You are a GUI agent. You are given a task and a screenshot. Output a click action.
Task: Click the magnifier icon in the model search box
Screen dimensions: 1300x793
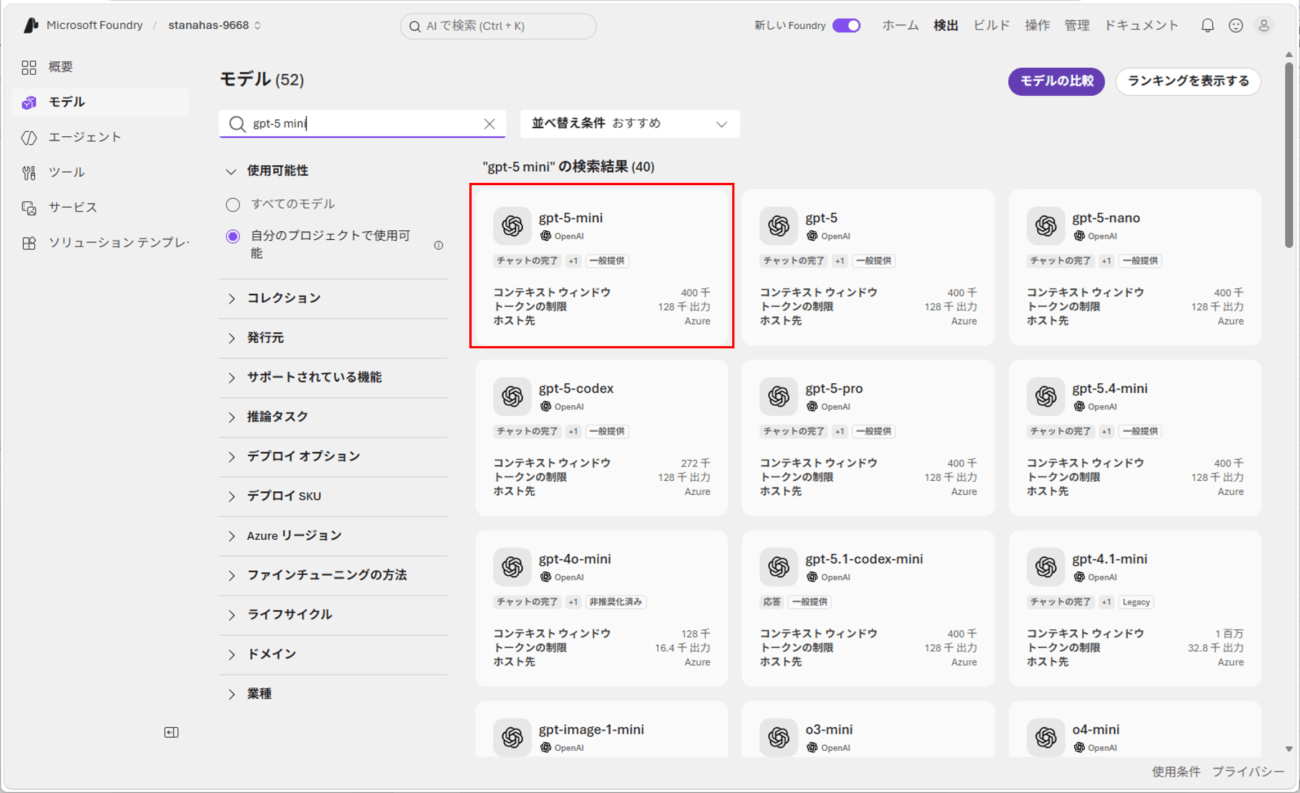click(x=237, y=124)
